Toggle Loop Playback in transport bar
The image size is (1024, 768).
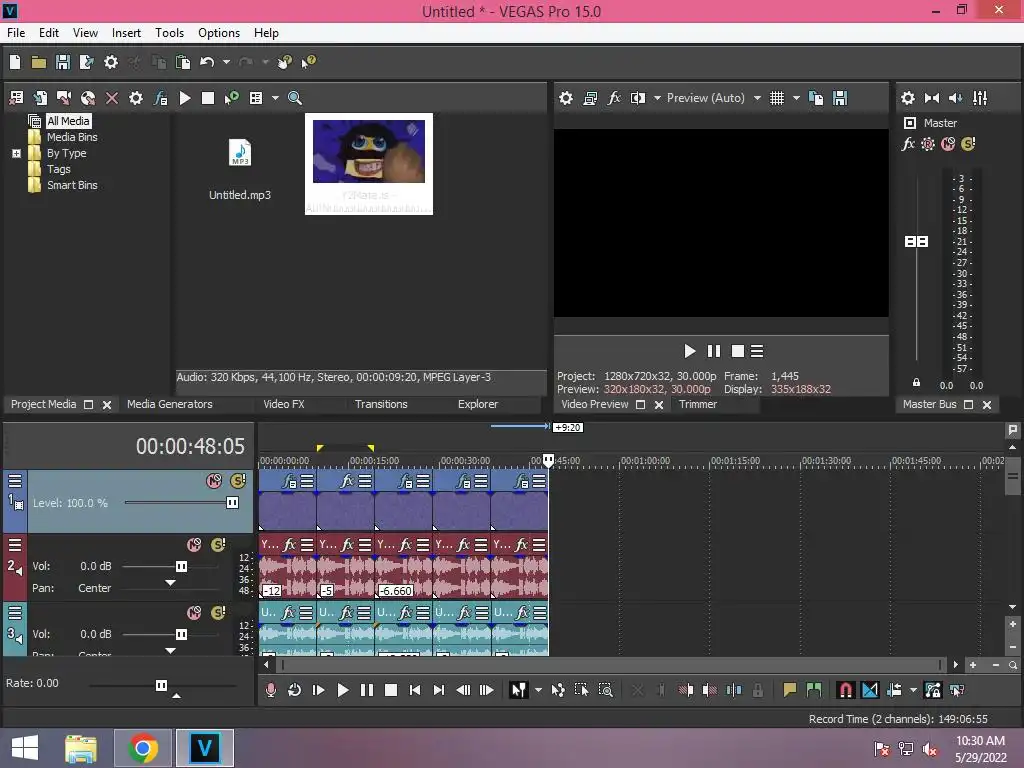point(294,690)
